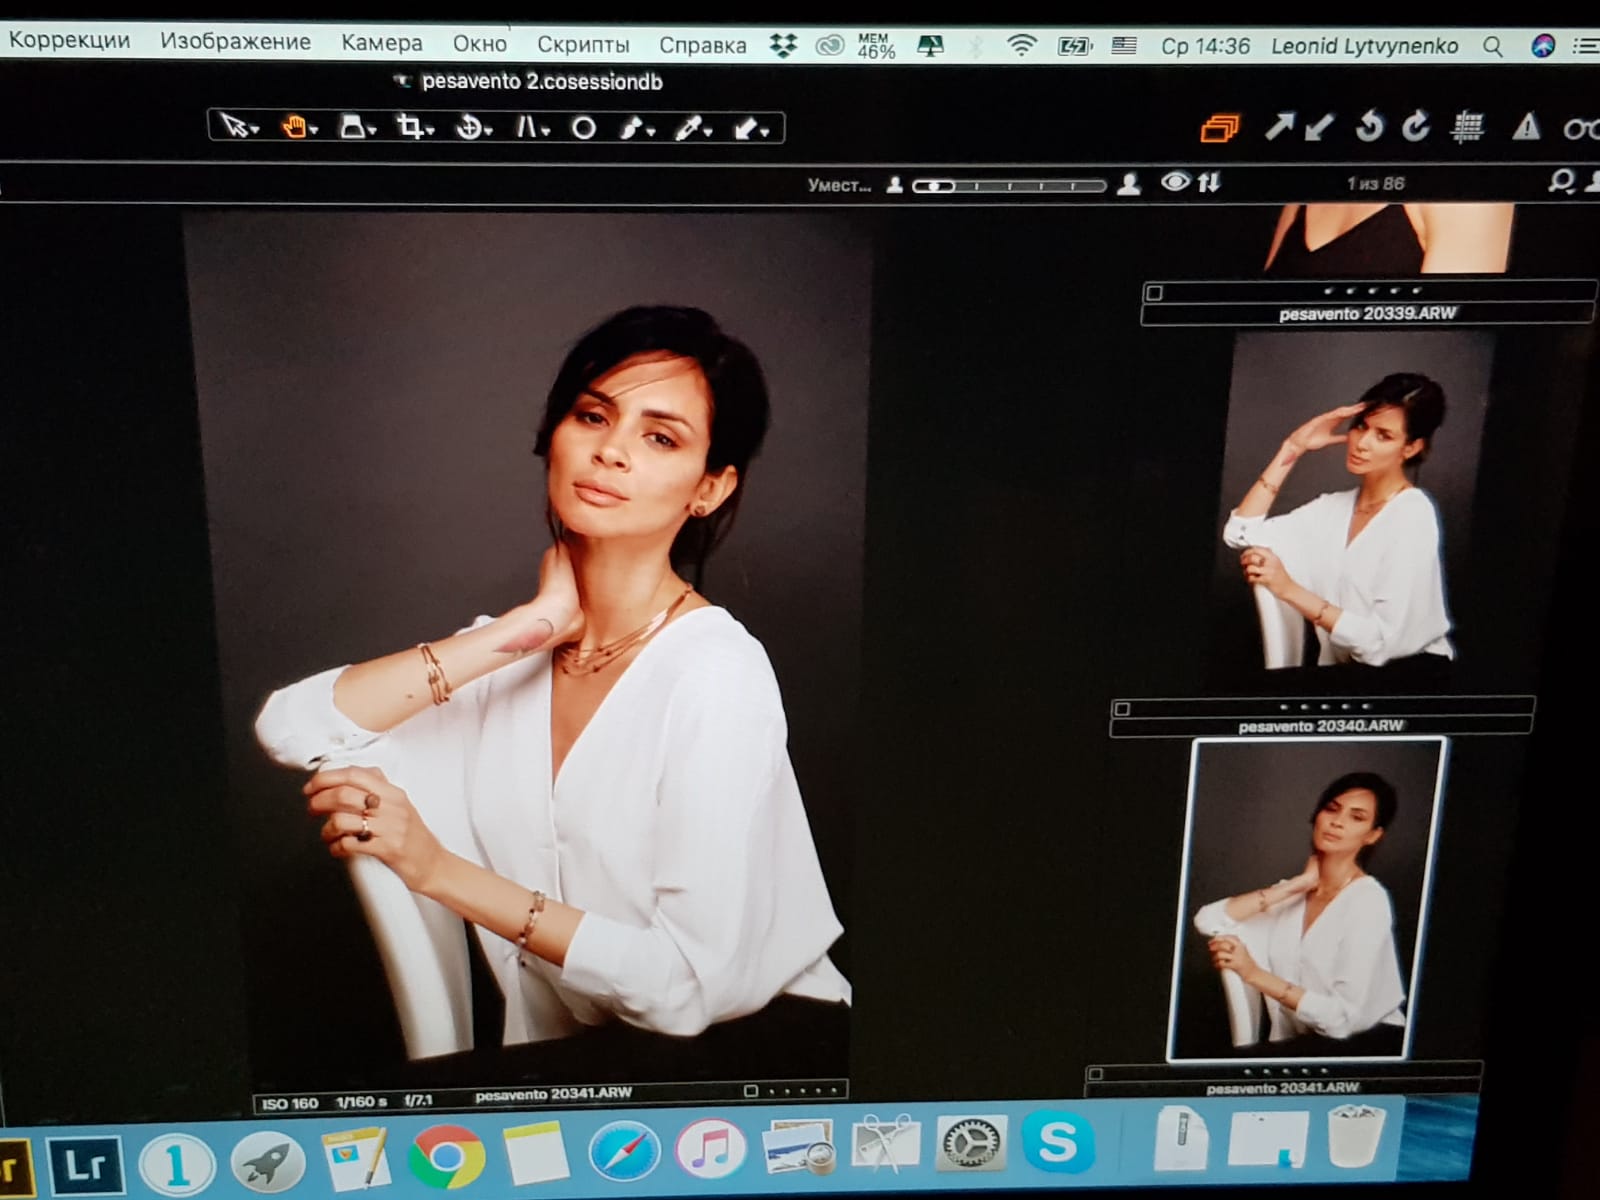Select the Draw Mask brush tool
This screenshot has width=1600, height=1200.
637,128
